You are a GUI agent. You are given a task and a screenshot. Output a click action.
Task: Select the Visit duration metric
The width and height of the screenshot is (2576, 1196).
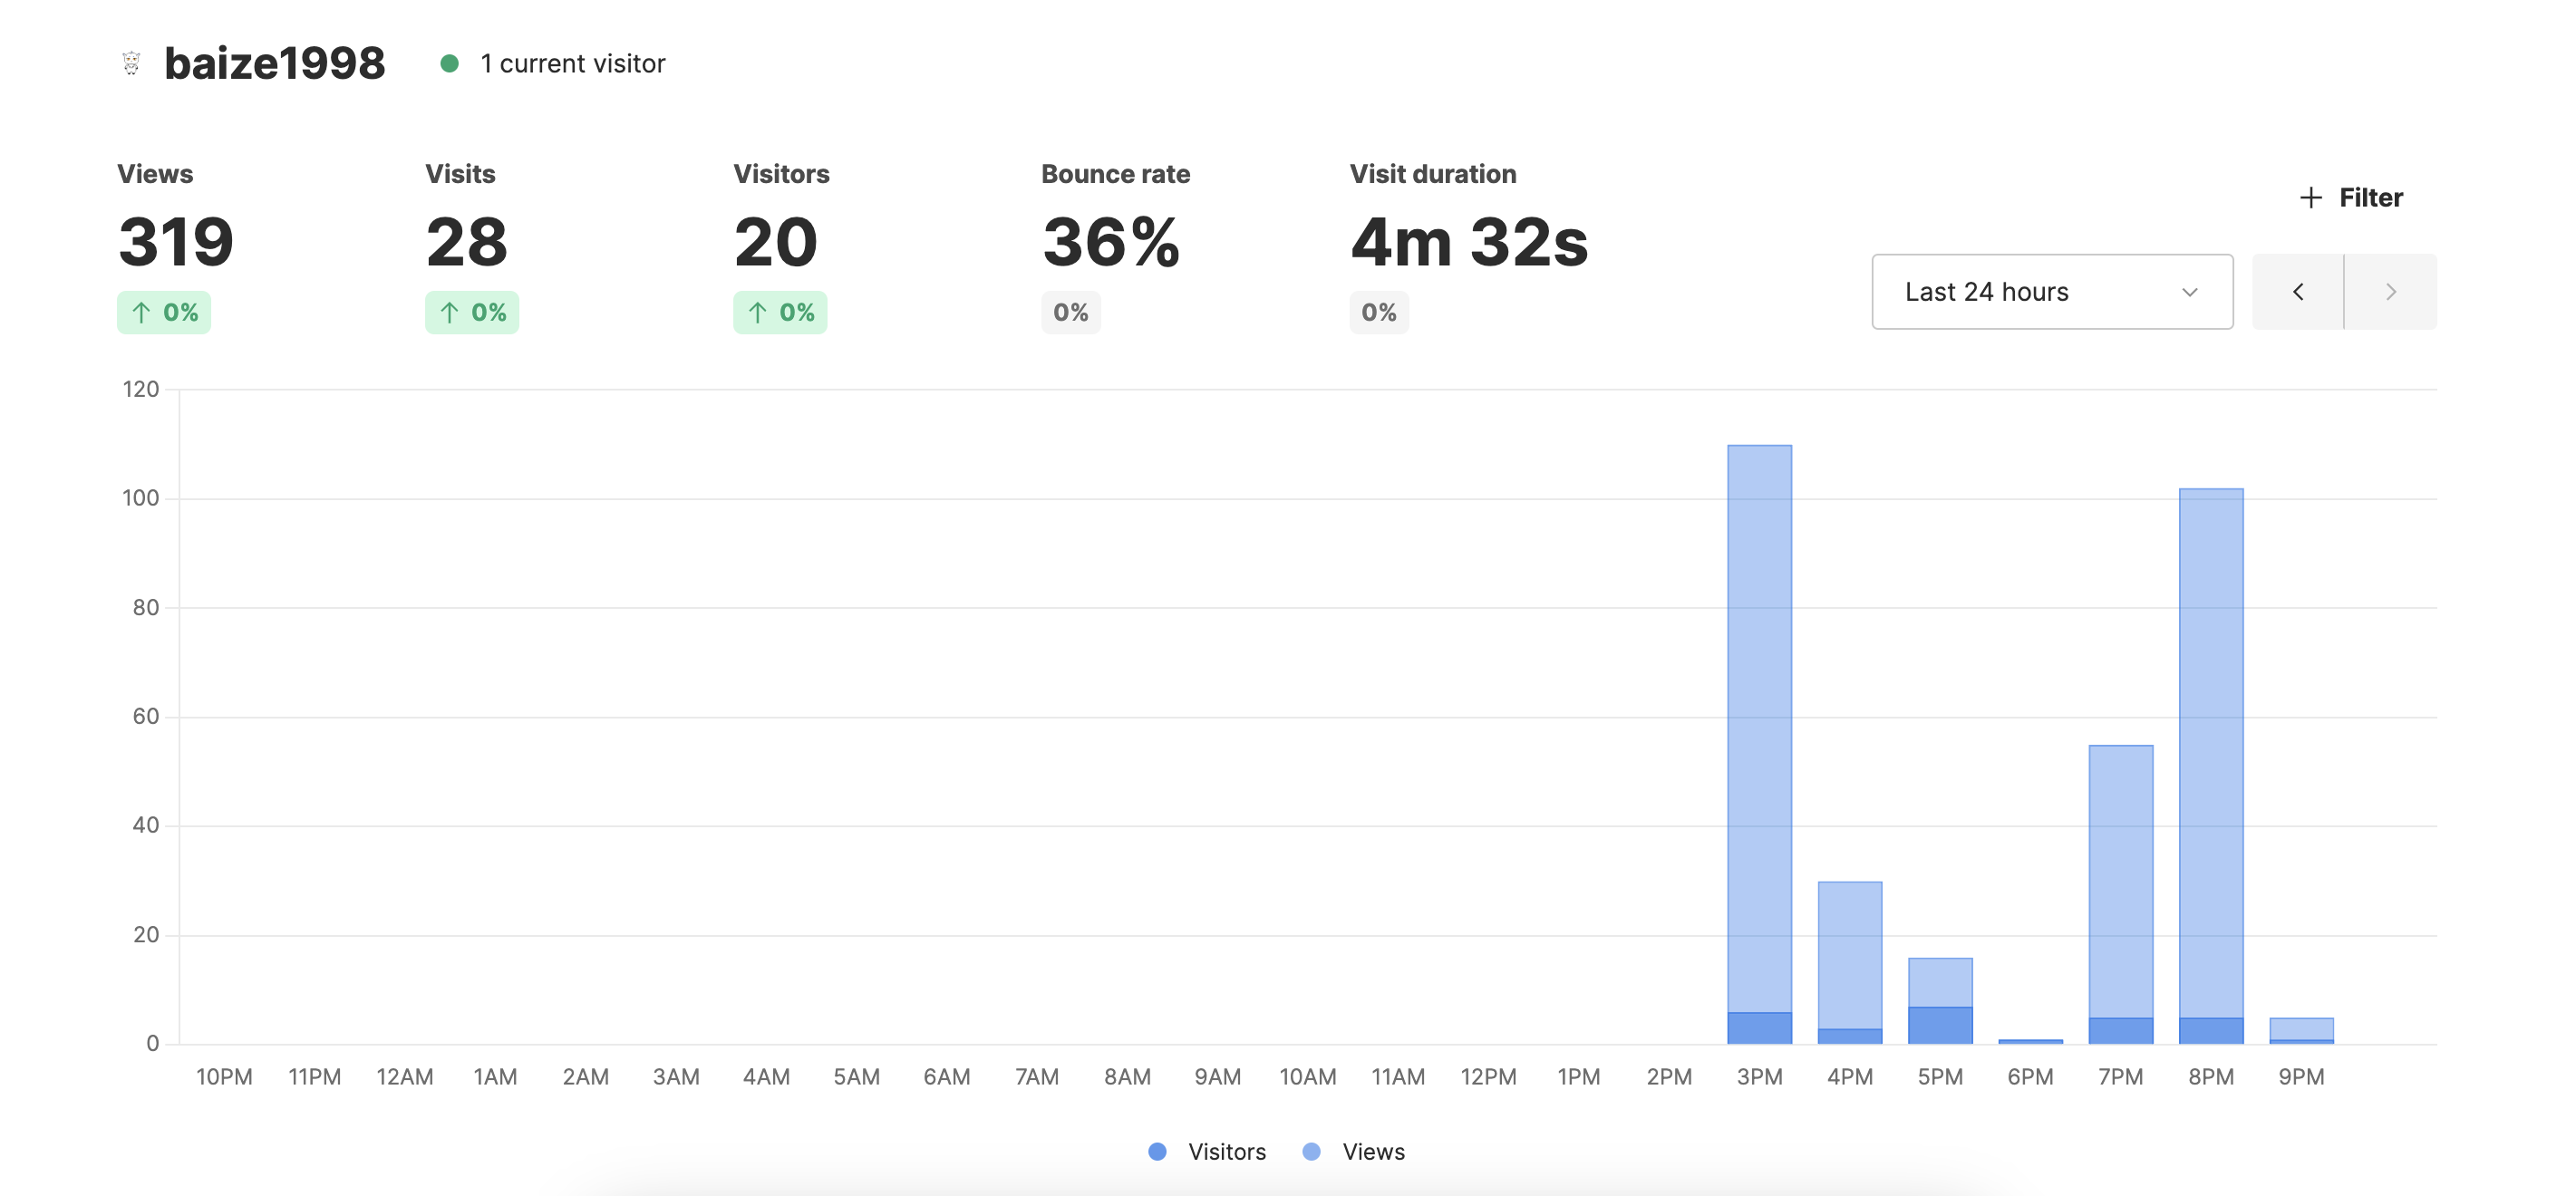[x=1468, y=240]
